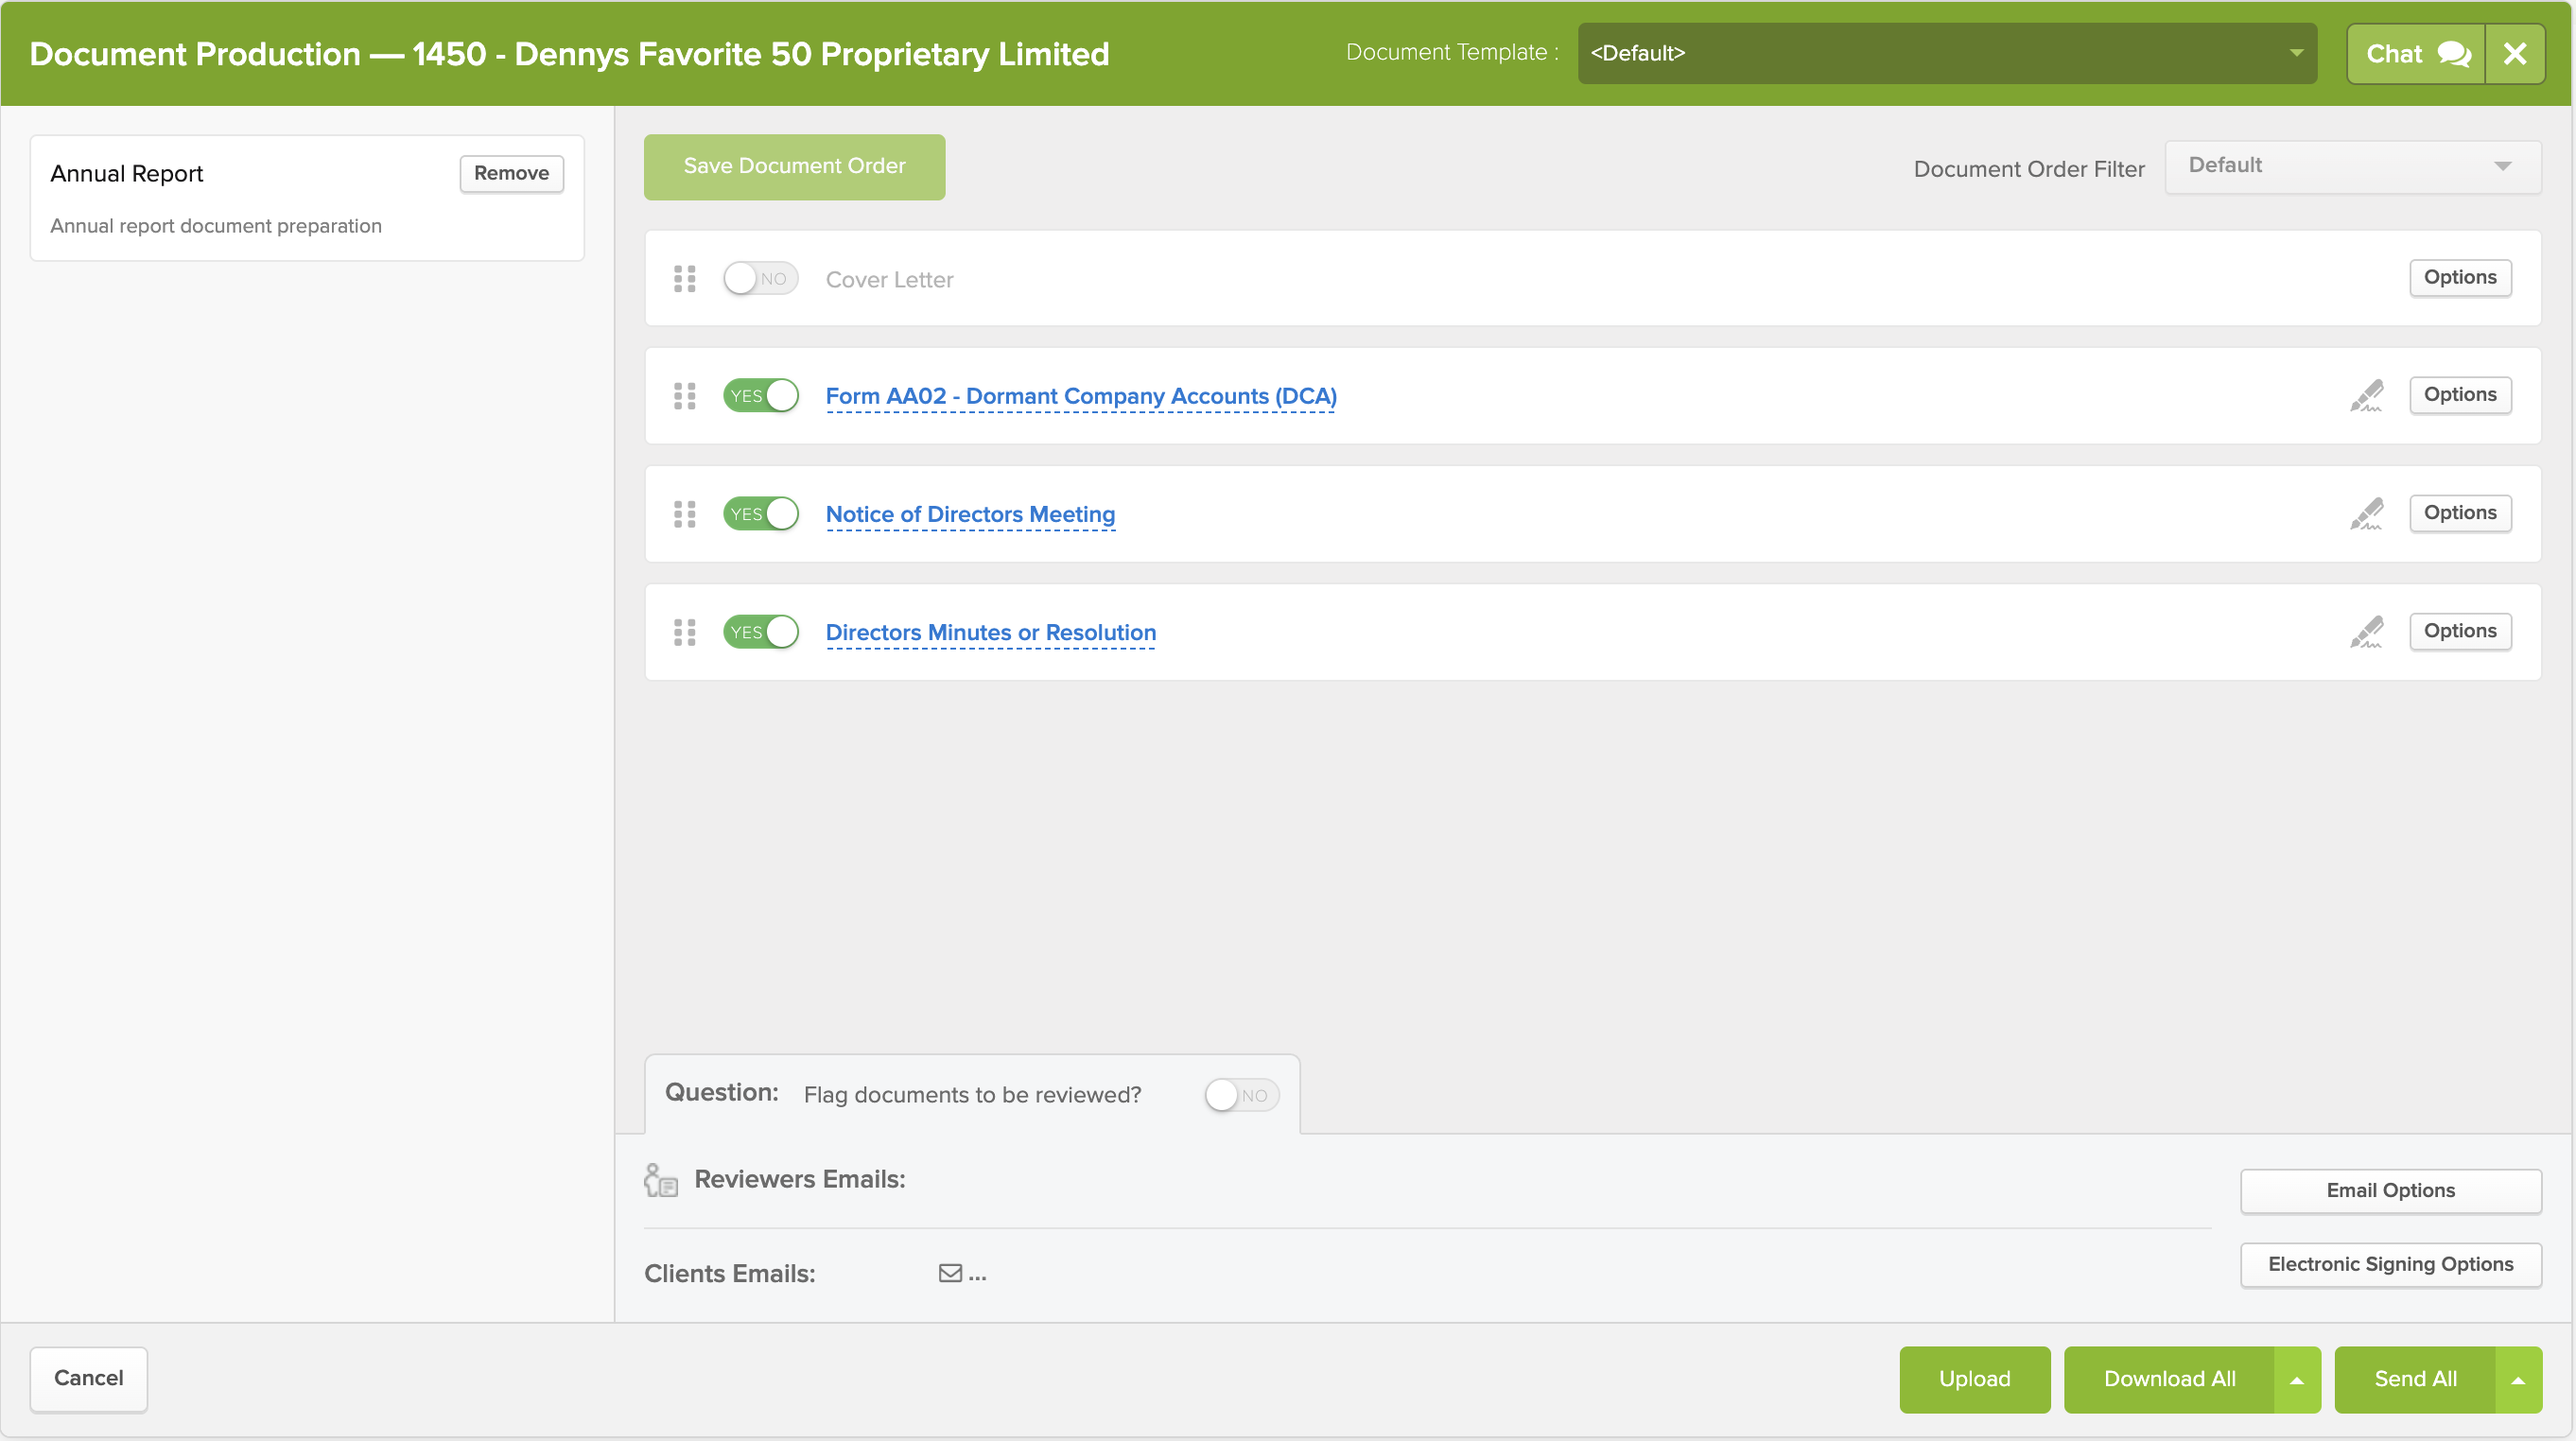Expand the Document Order Filter dropdown
Viewport: 2576px width, 1441px height.
pyautogui.click(x=2352, y=166)
